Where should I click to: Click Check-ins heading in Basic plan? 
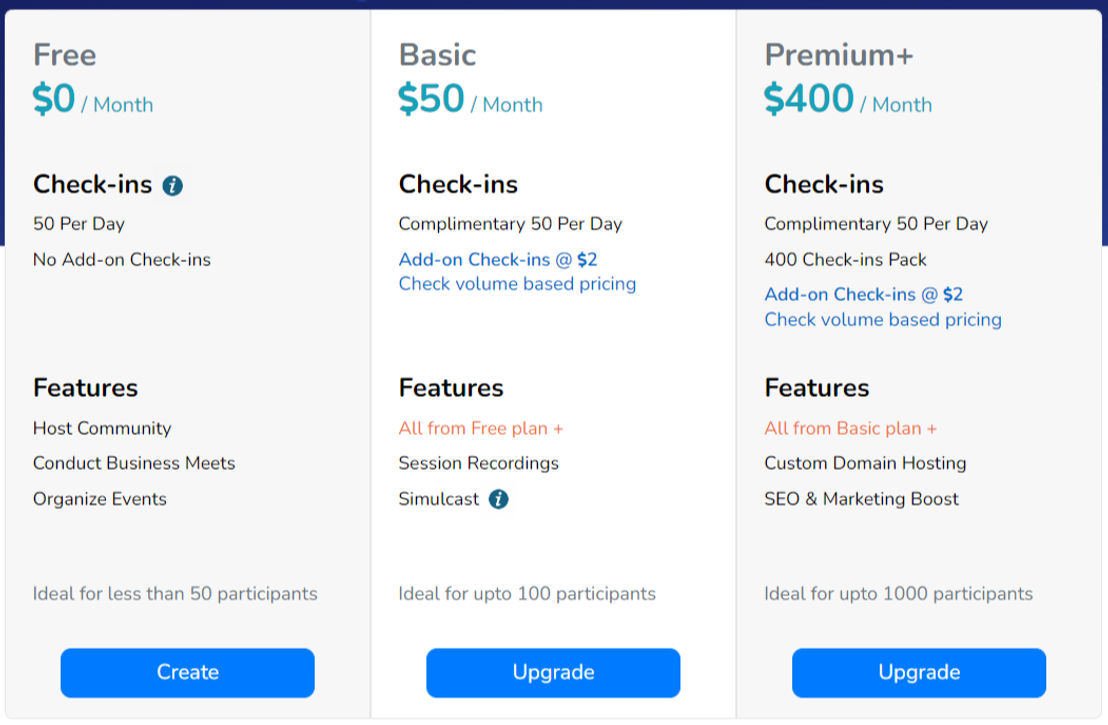tap(458, 184)
